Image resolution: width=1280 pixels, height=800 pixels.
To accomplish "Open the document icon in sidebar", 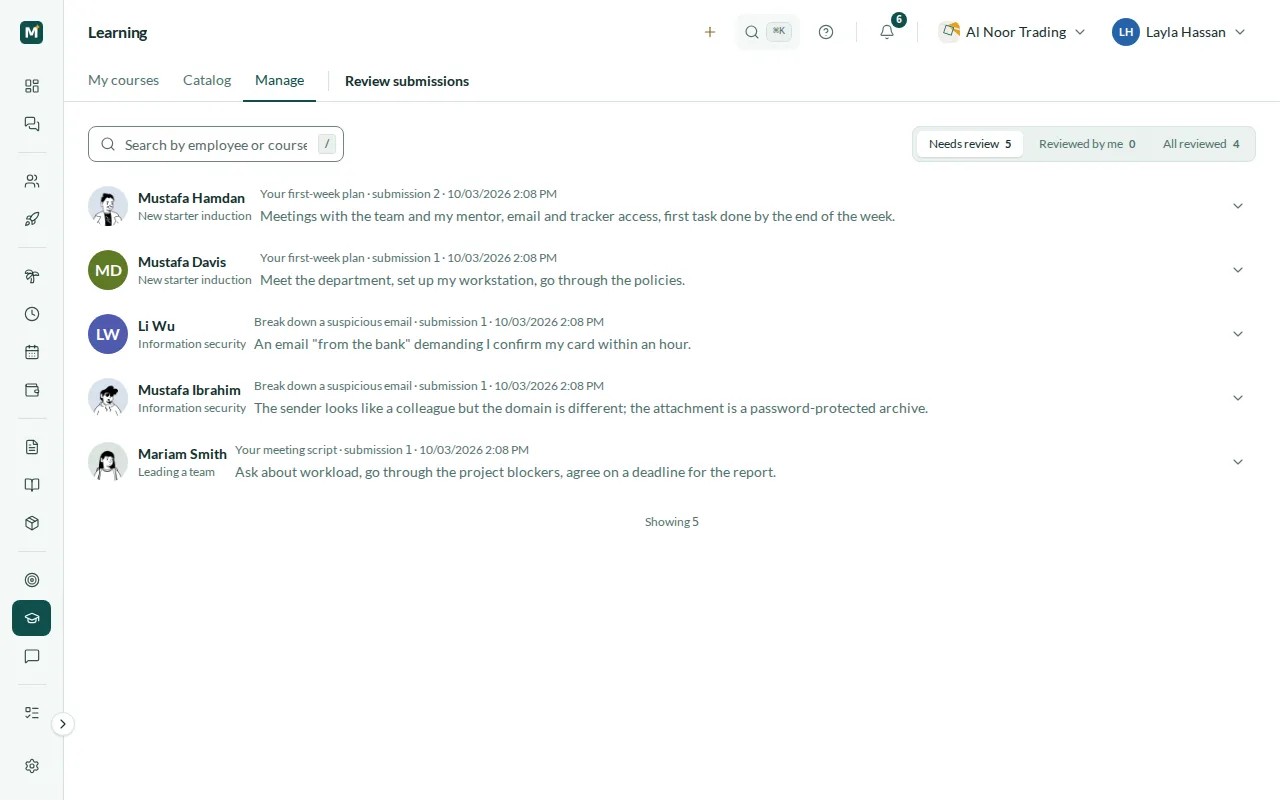I will [x=32, y=447].
